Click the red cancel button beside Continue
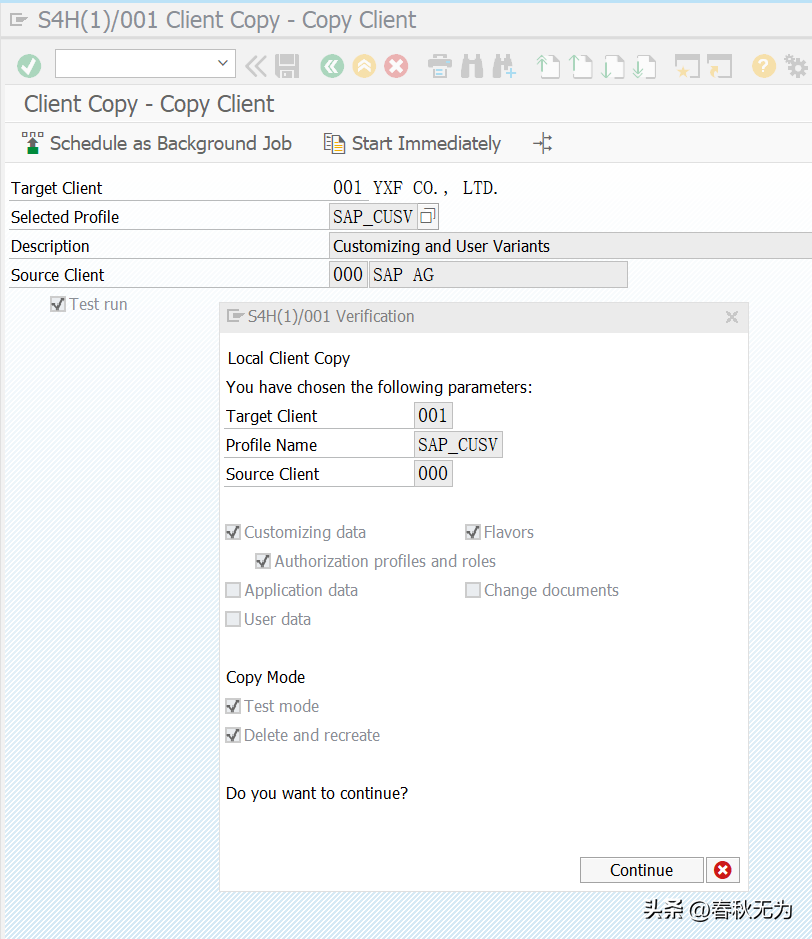812x939 pixels. tap(723, 870)
